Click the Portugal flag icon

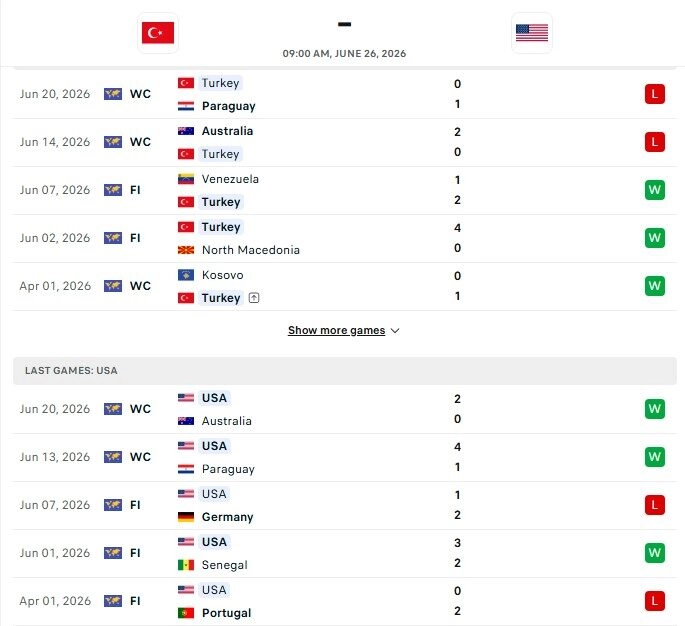(186, 613)
